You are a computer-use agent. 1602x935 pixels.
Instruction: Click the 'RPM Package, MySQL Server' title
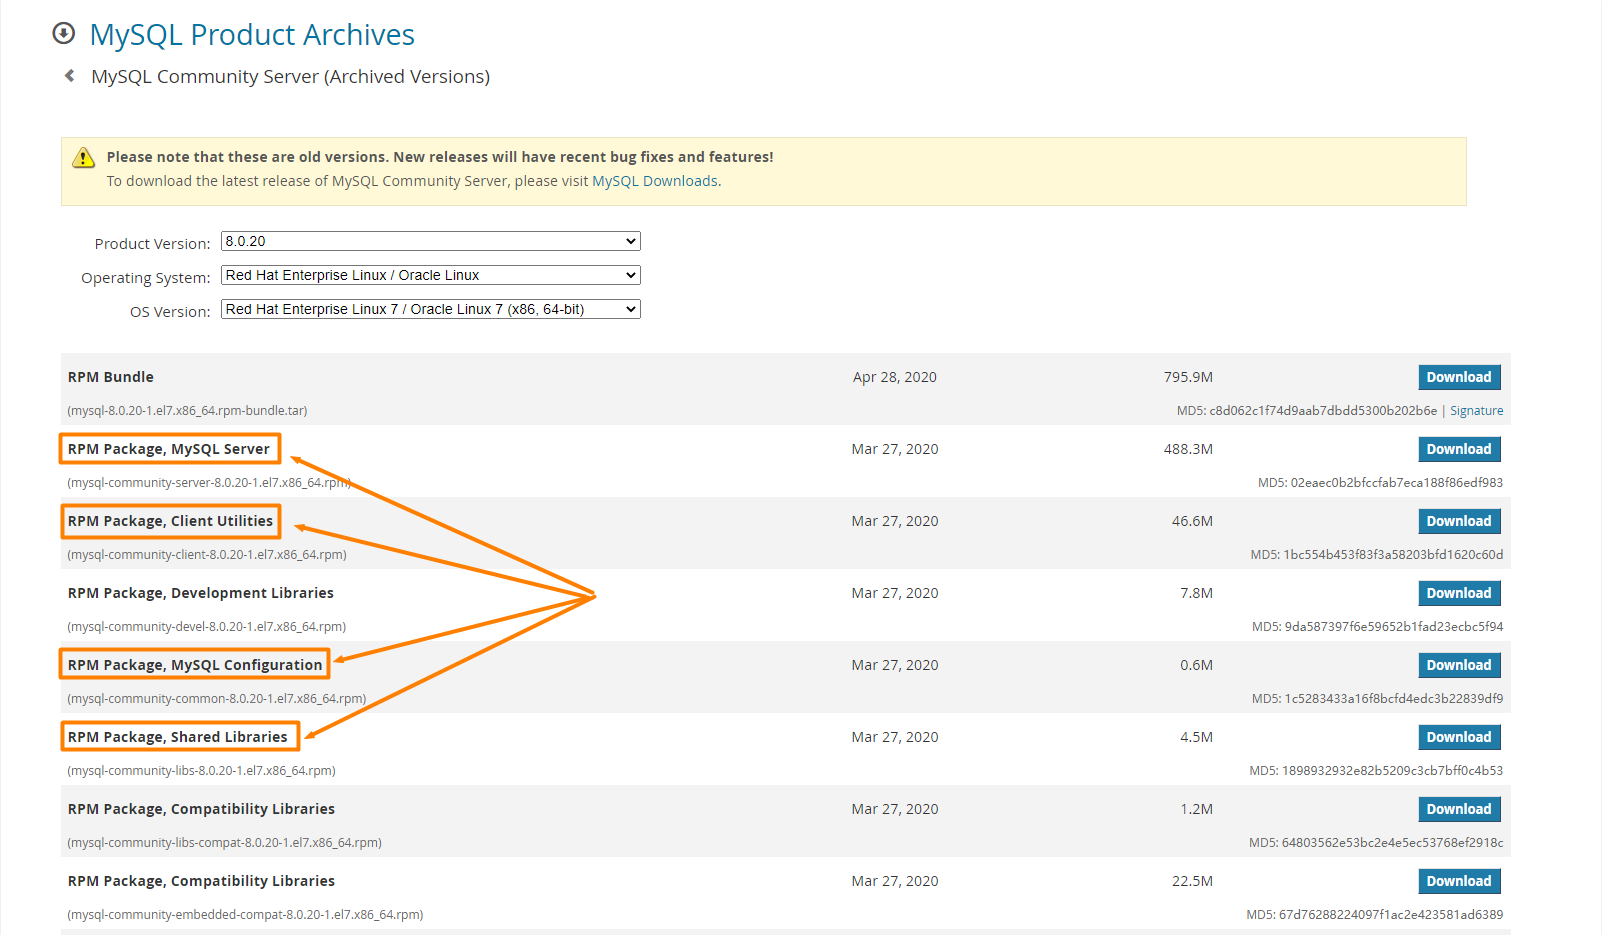click(x=169, y=449)
